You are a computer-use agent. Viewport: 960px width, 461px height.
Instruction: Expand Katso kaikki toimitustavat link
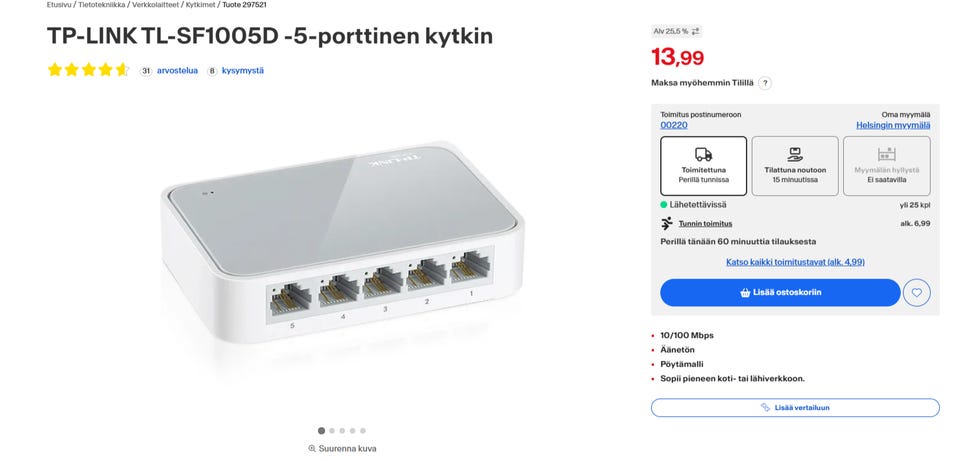click(x=795, y=262)
